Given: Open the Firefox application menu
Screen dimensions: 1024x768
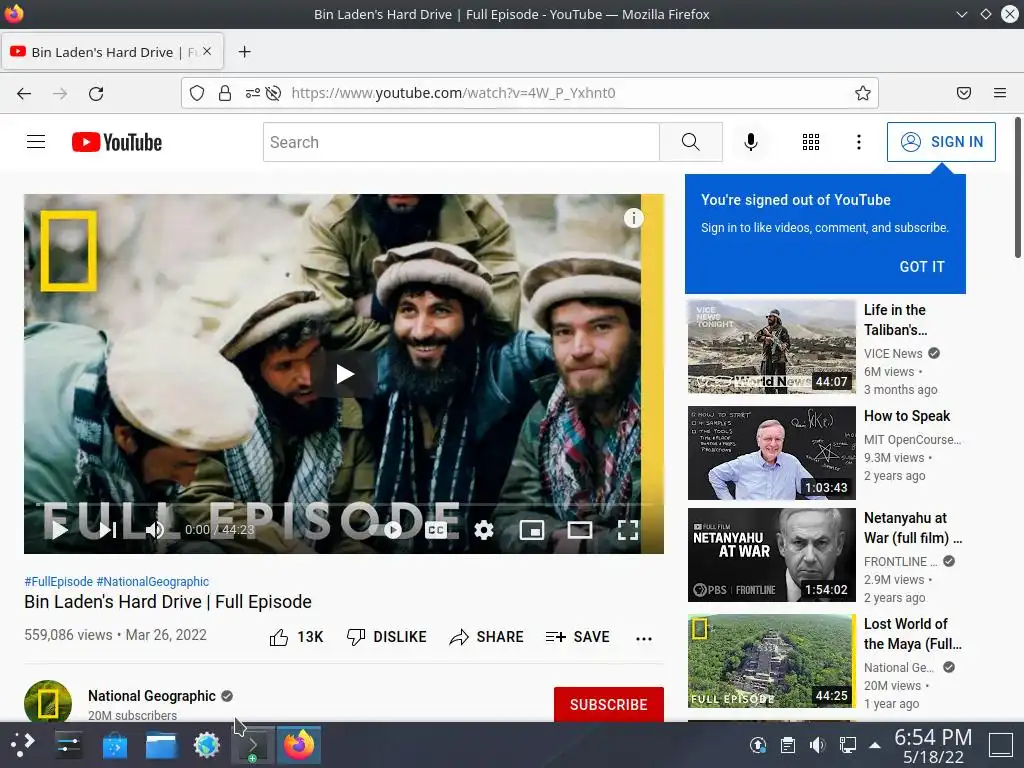Looking at the screenshot, I should pos(1000,93).
